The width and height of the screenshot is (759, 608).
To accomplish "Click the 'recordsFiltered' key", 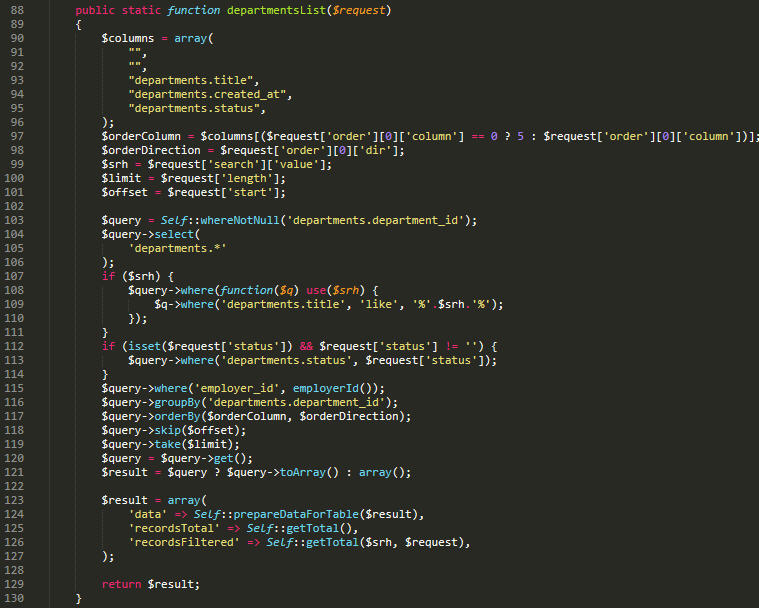I will click(x=184, y=543).
